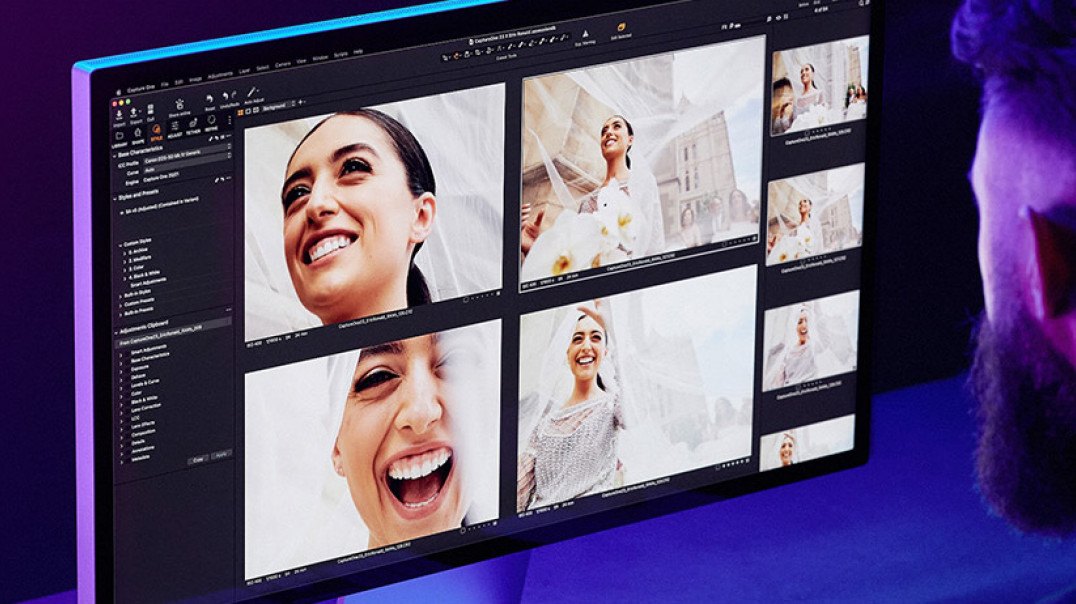Select the orange Style tool tab
Viewport: 1076px width, 604px height.
156,133
